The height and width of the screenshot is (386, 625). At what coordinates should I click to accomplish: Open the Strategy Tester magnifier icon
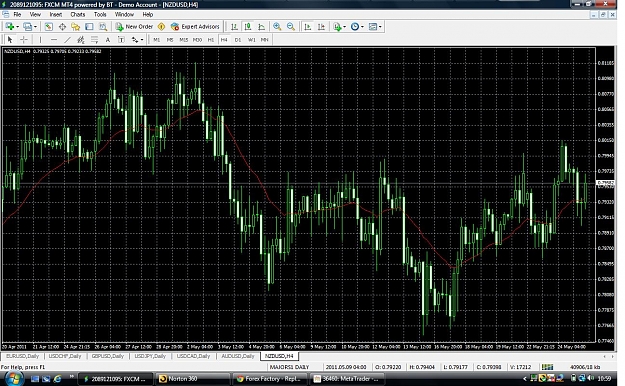coord(103,27)
